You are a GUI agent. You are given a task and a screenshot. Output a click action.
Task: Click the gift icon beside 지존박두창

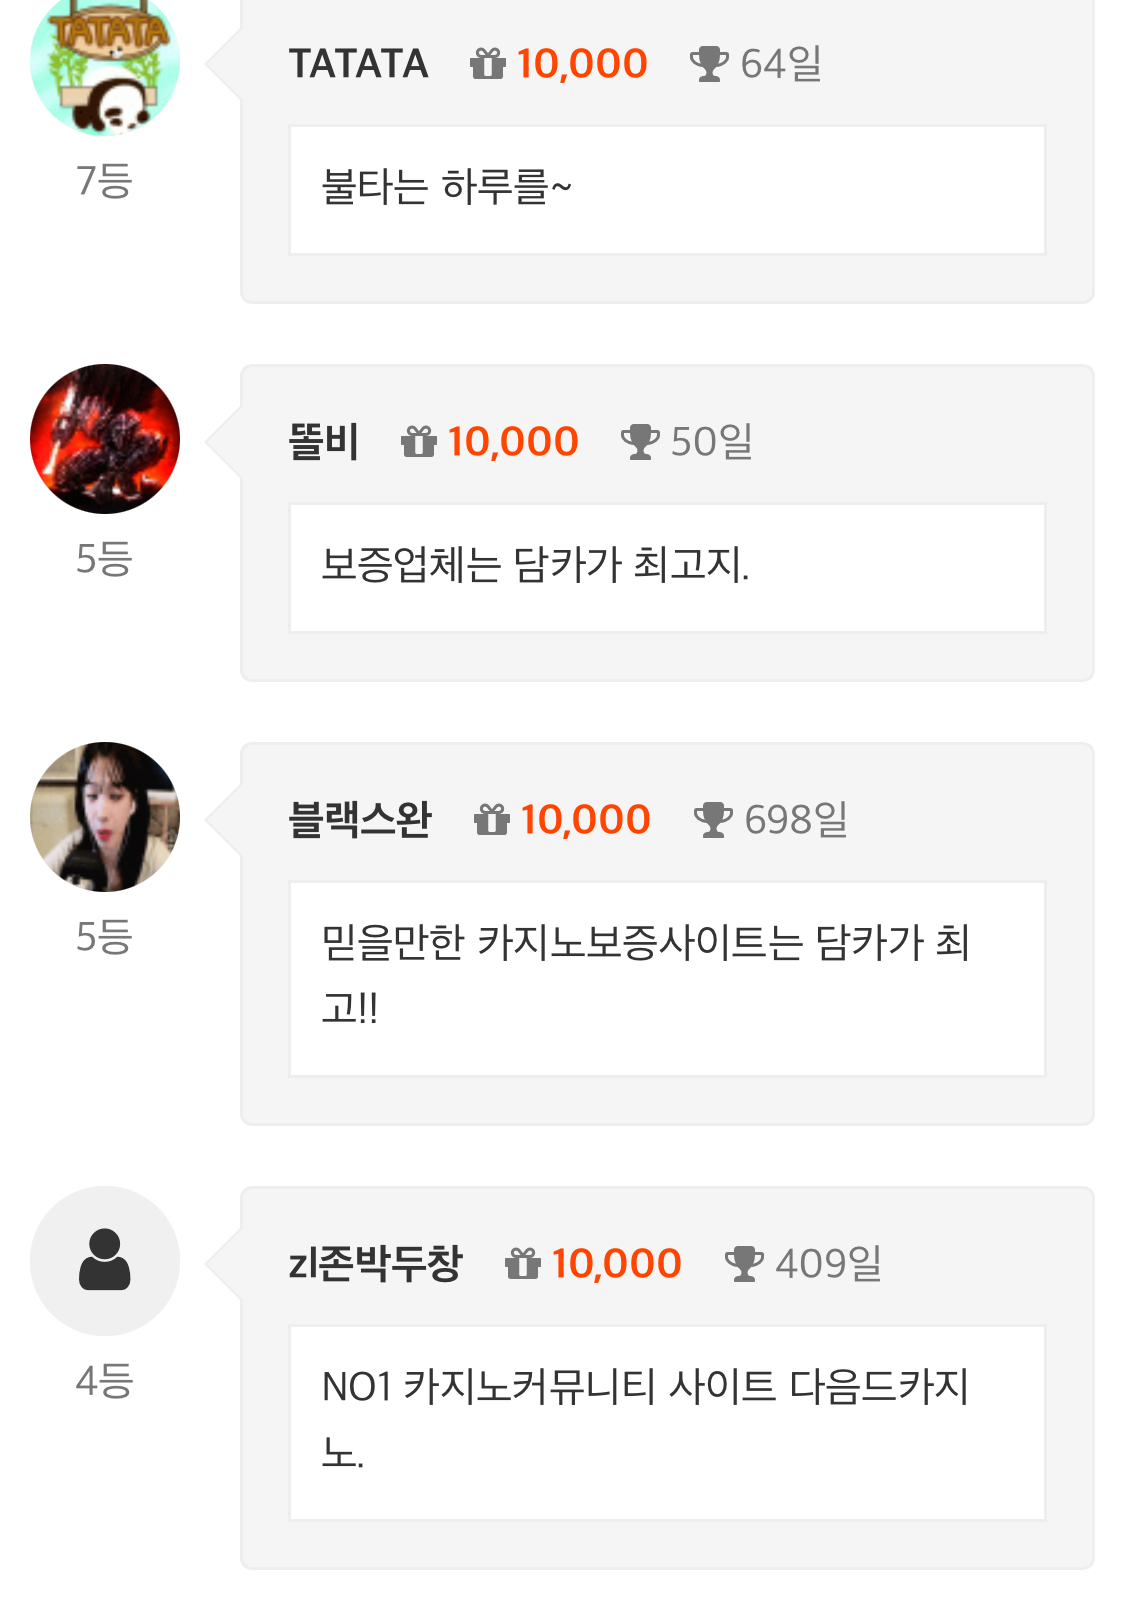click(523, 1264)
